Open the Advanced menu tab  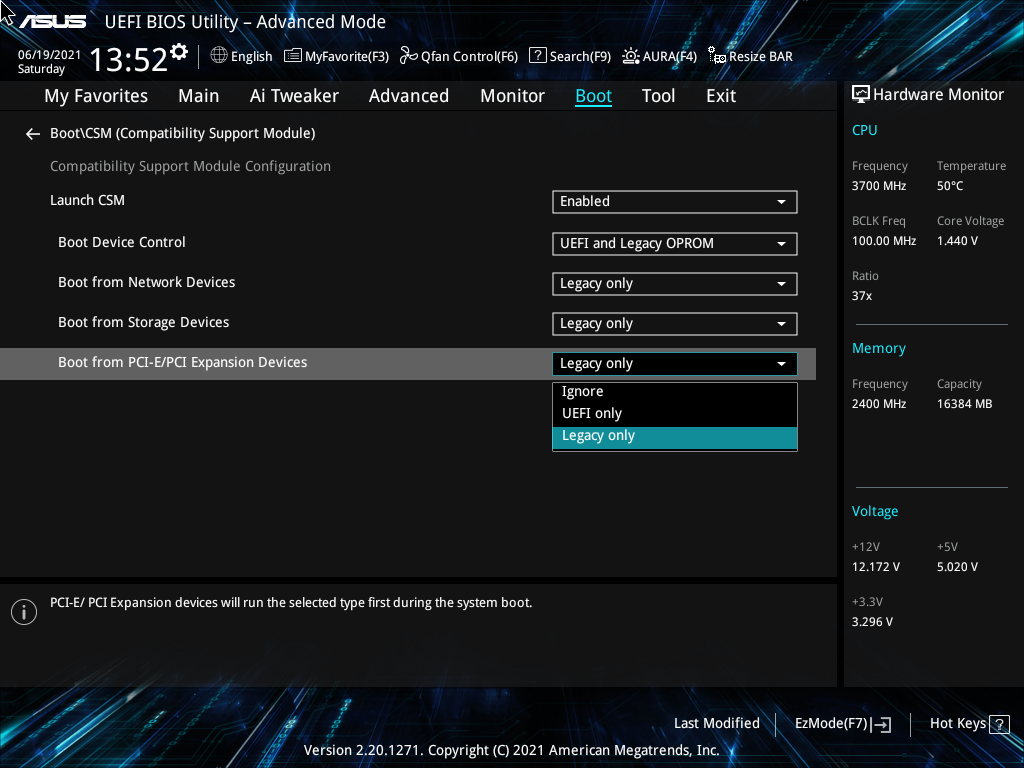point(408,95)
